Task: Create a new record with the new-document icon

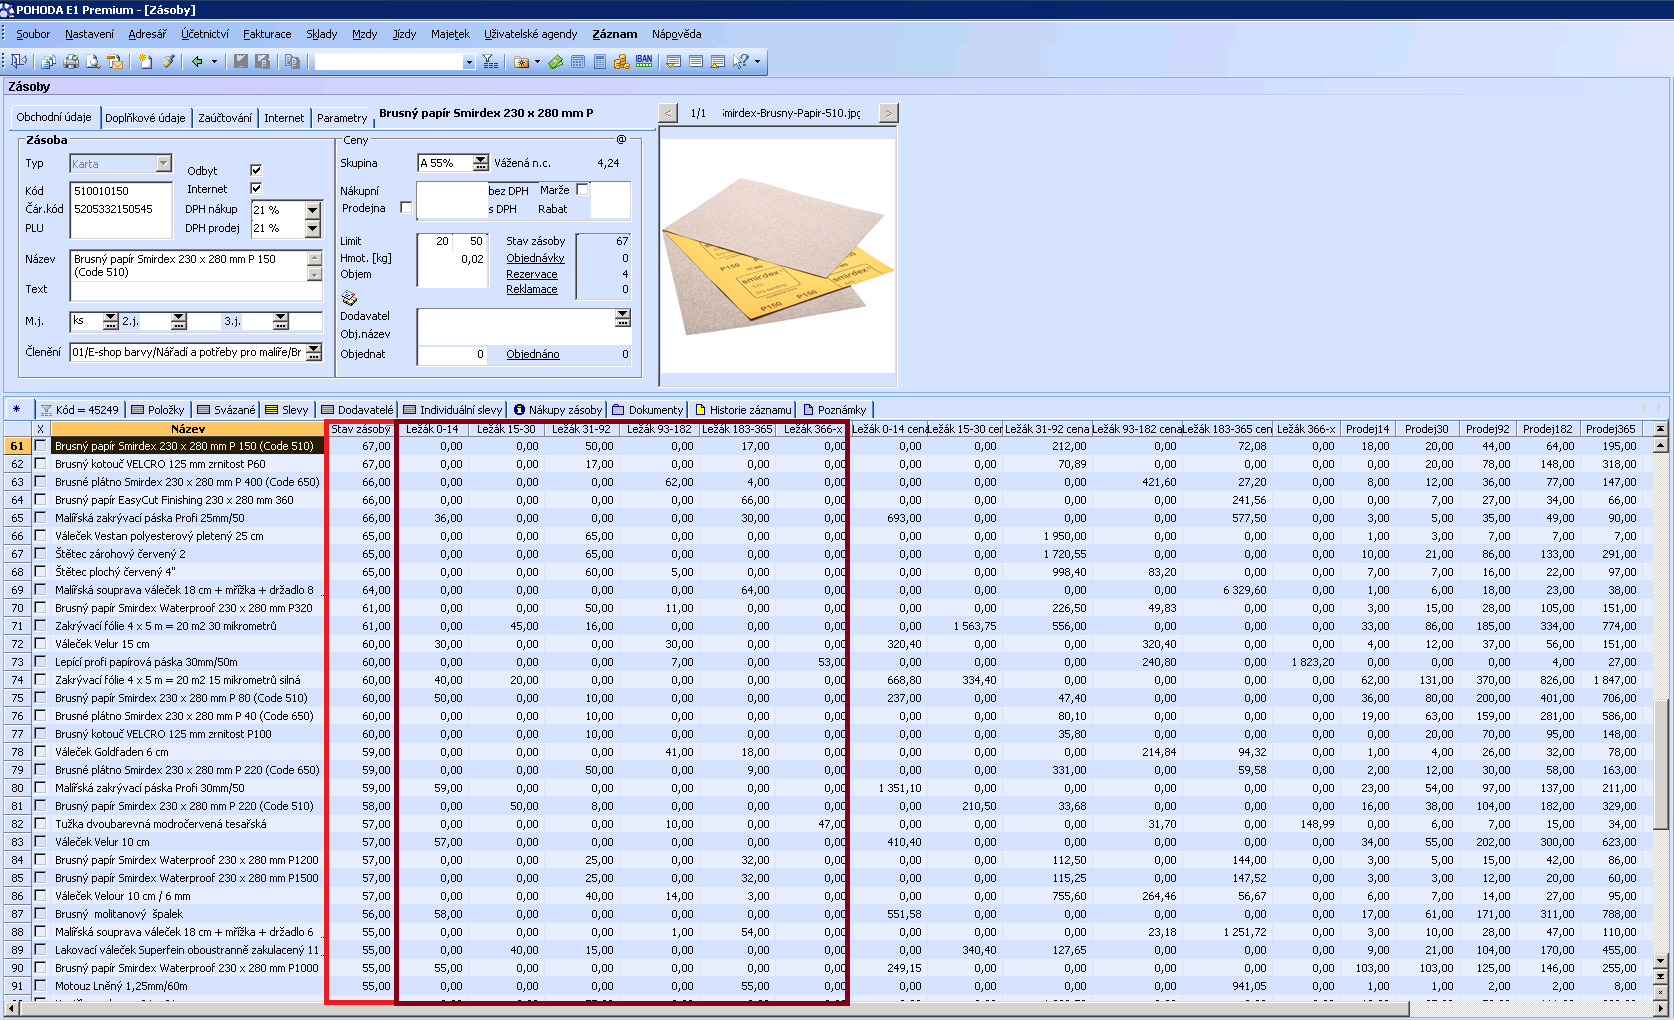Action: [145, 61]
